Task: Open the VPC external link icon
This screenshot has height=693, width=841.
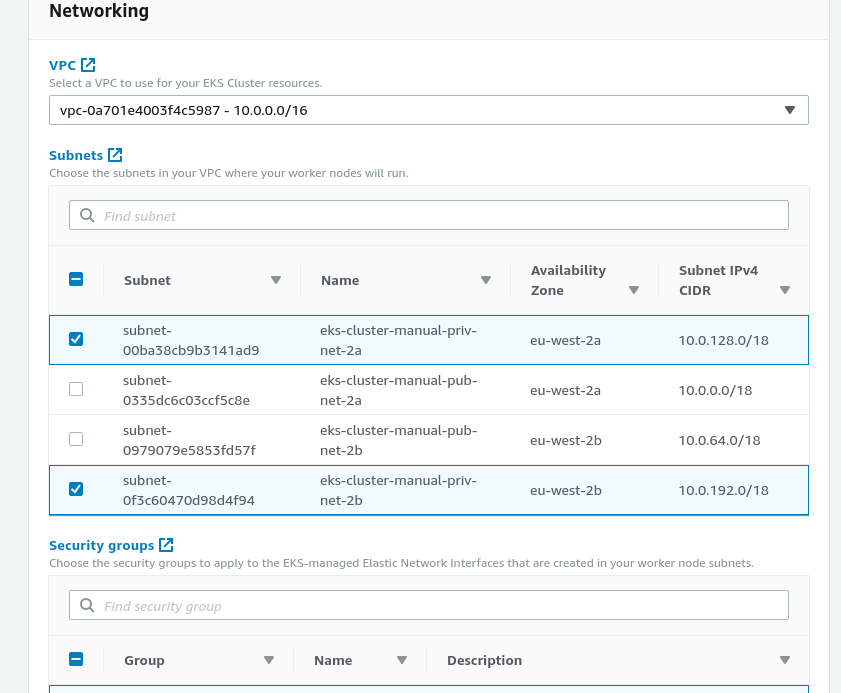Action: (x=88, y=65)
